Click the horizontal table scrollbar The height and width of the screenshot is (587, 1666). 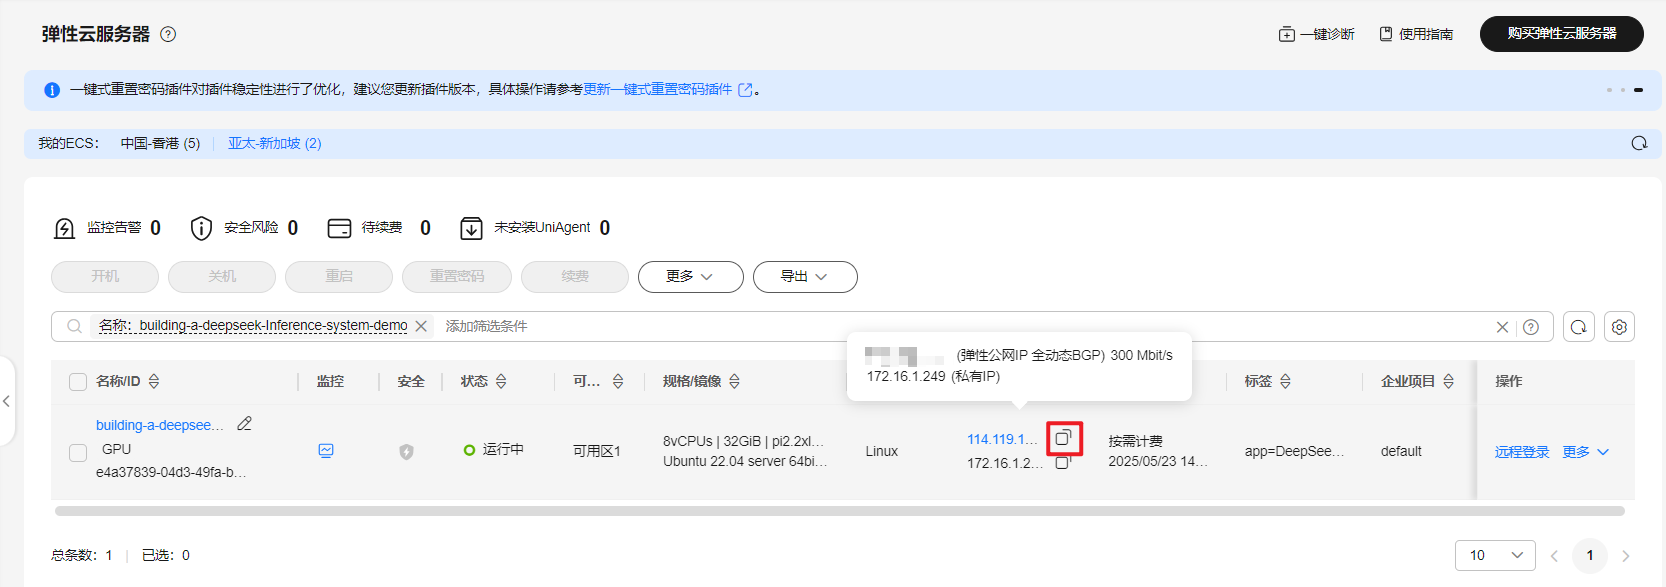click(840, 511)
